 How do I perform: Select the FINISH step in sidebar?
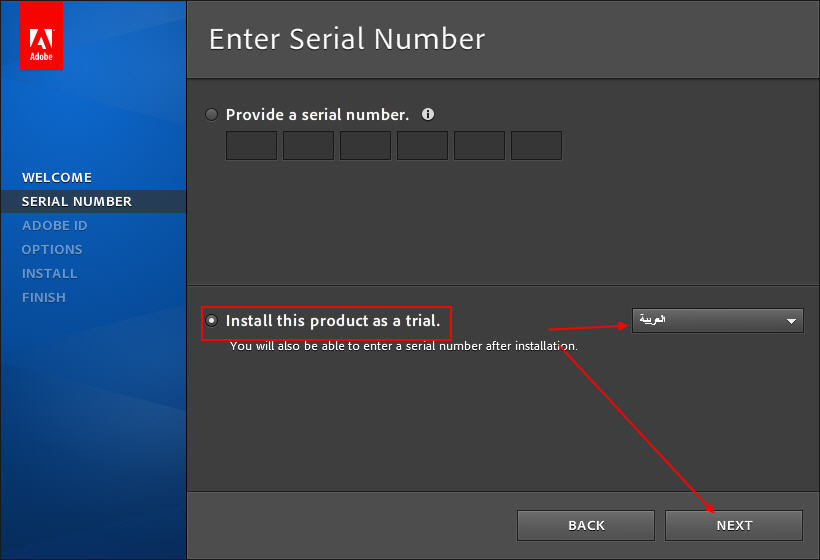pyautogui.click(x=43, y=298)
